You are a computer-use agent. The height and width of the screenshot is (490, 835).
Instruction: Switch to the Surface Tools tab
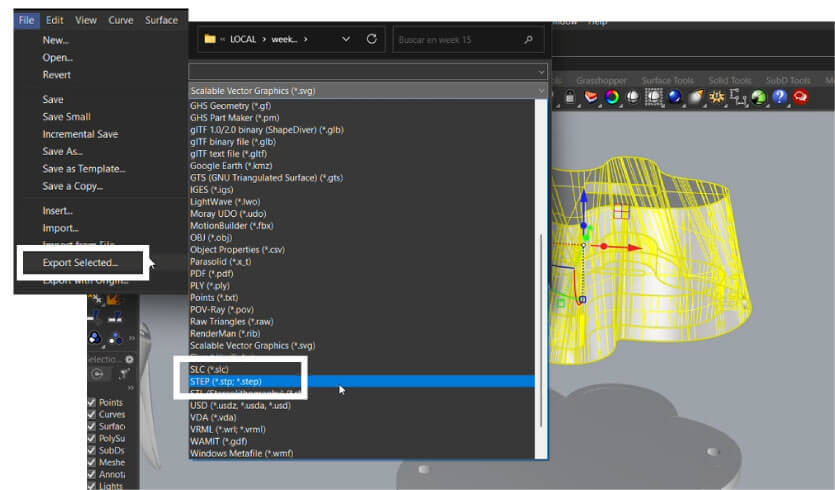667,80
